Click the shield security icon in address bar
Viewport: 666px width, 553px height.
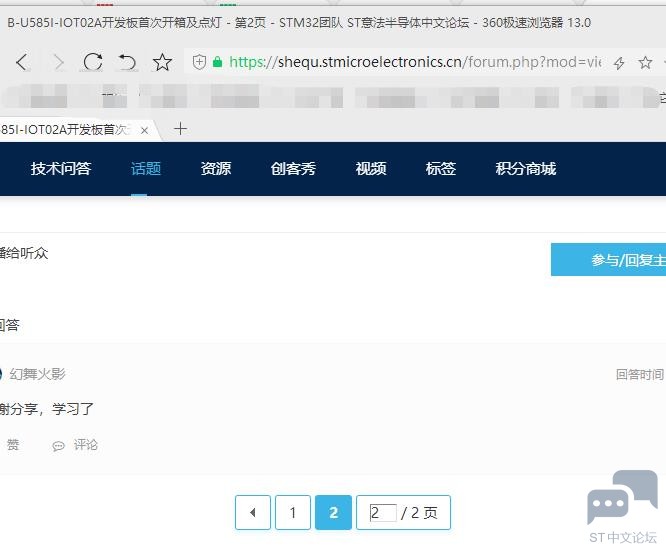click(199, 62)
